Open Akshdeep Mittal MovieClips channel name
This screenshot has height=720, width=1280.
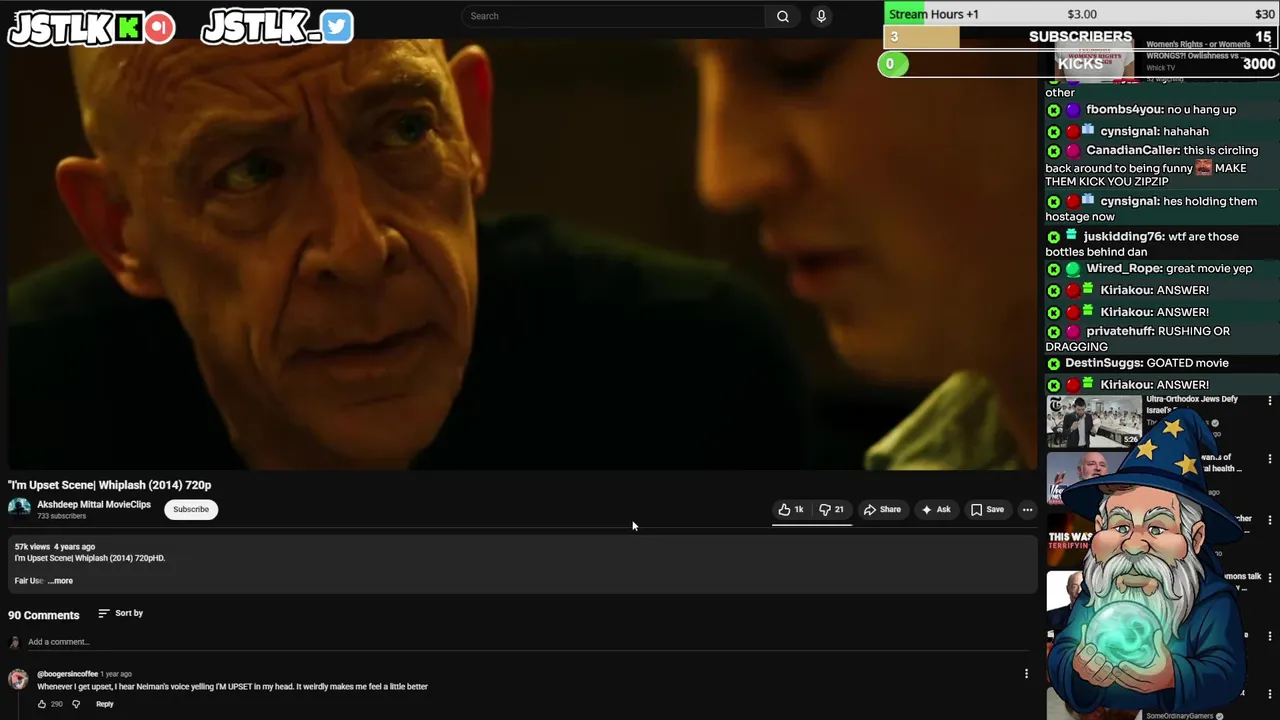(x=94, y=504)
